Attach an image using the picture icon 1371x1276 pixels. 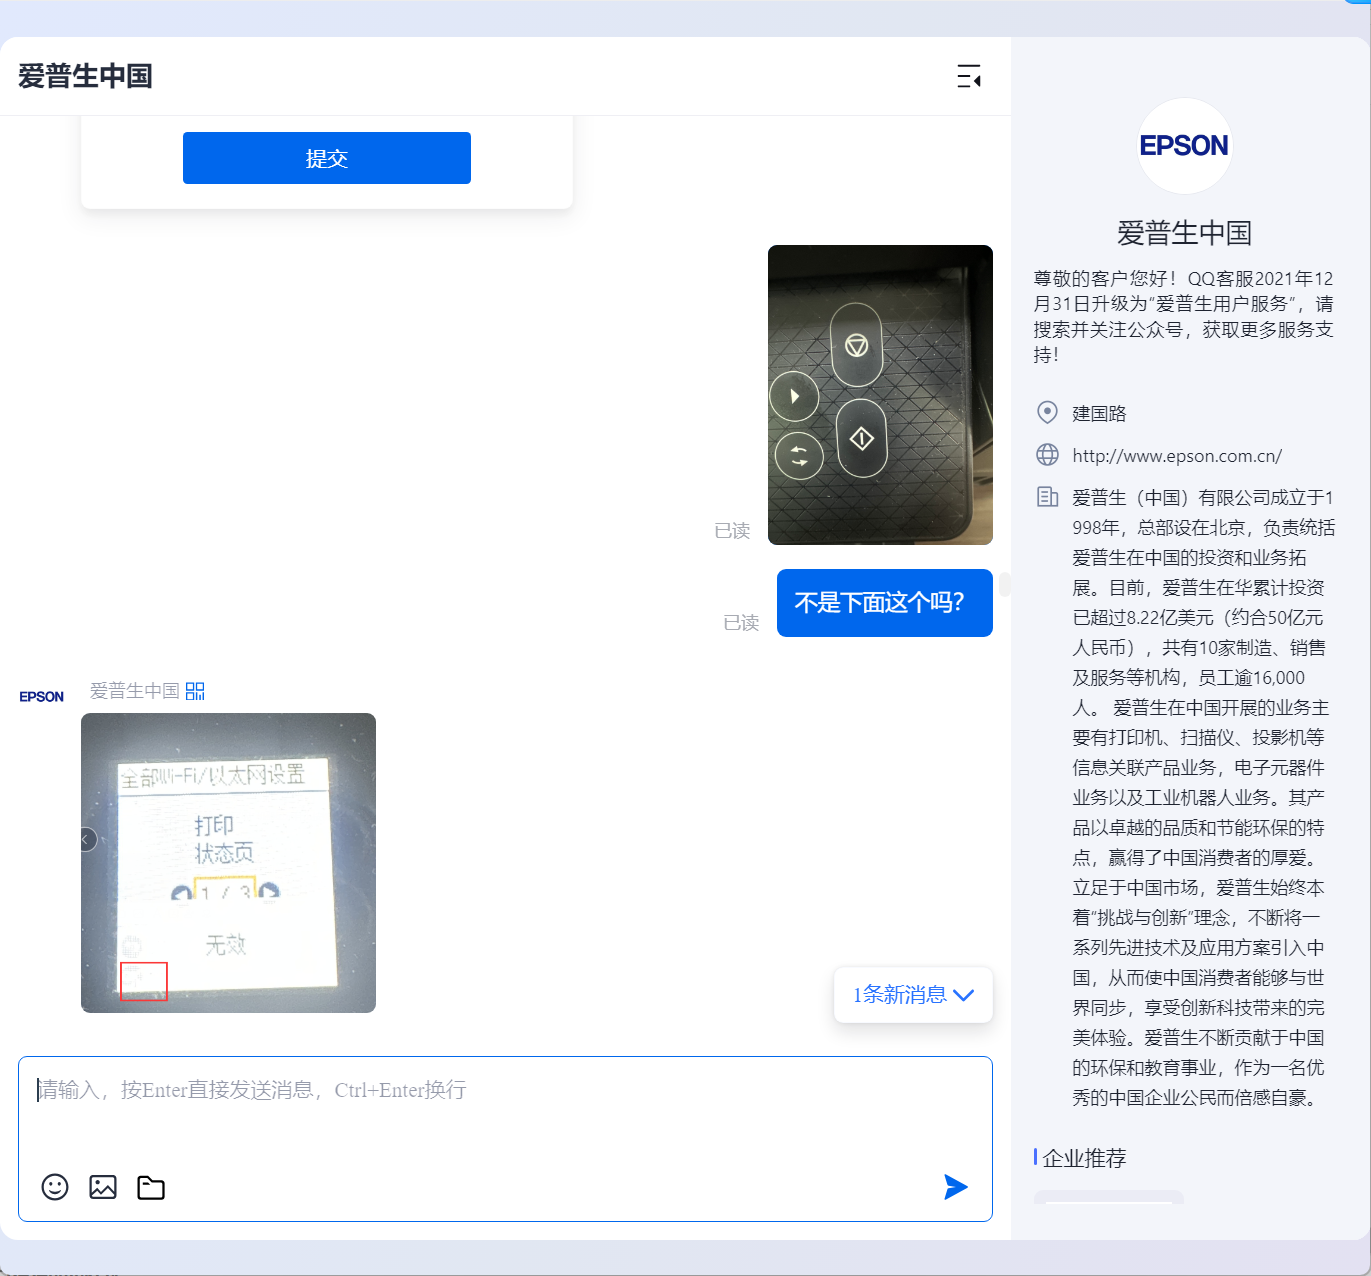tap(103, 1187)
